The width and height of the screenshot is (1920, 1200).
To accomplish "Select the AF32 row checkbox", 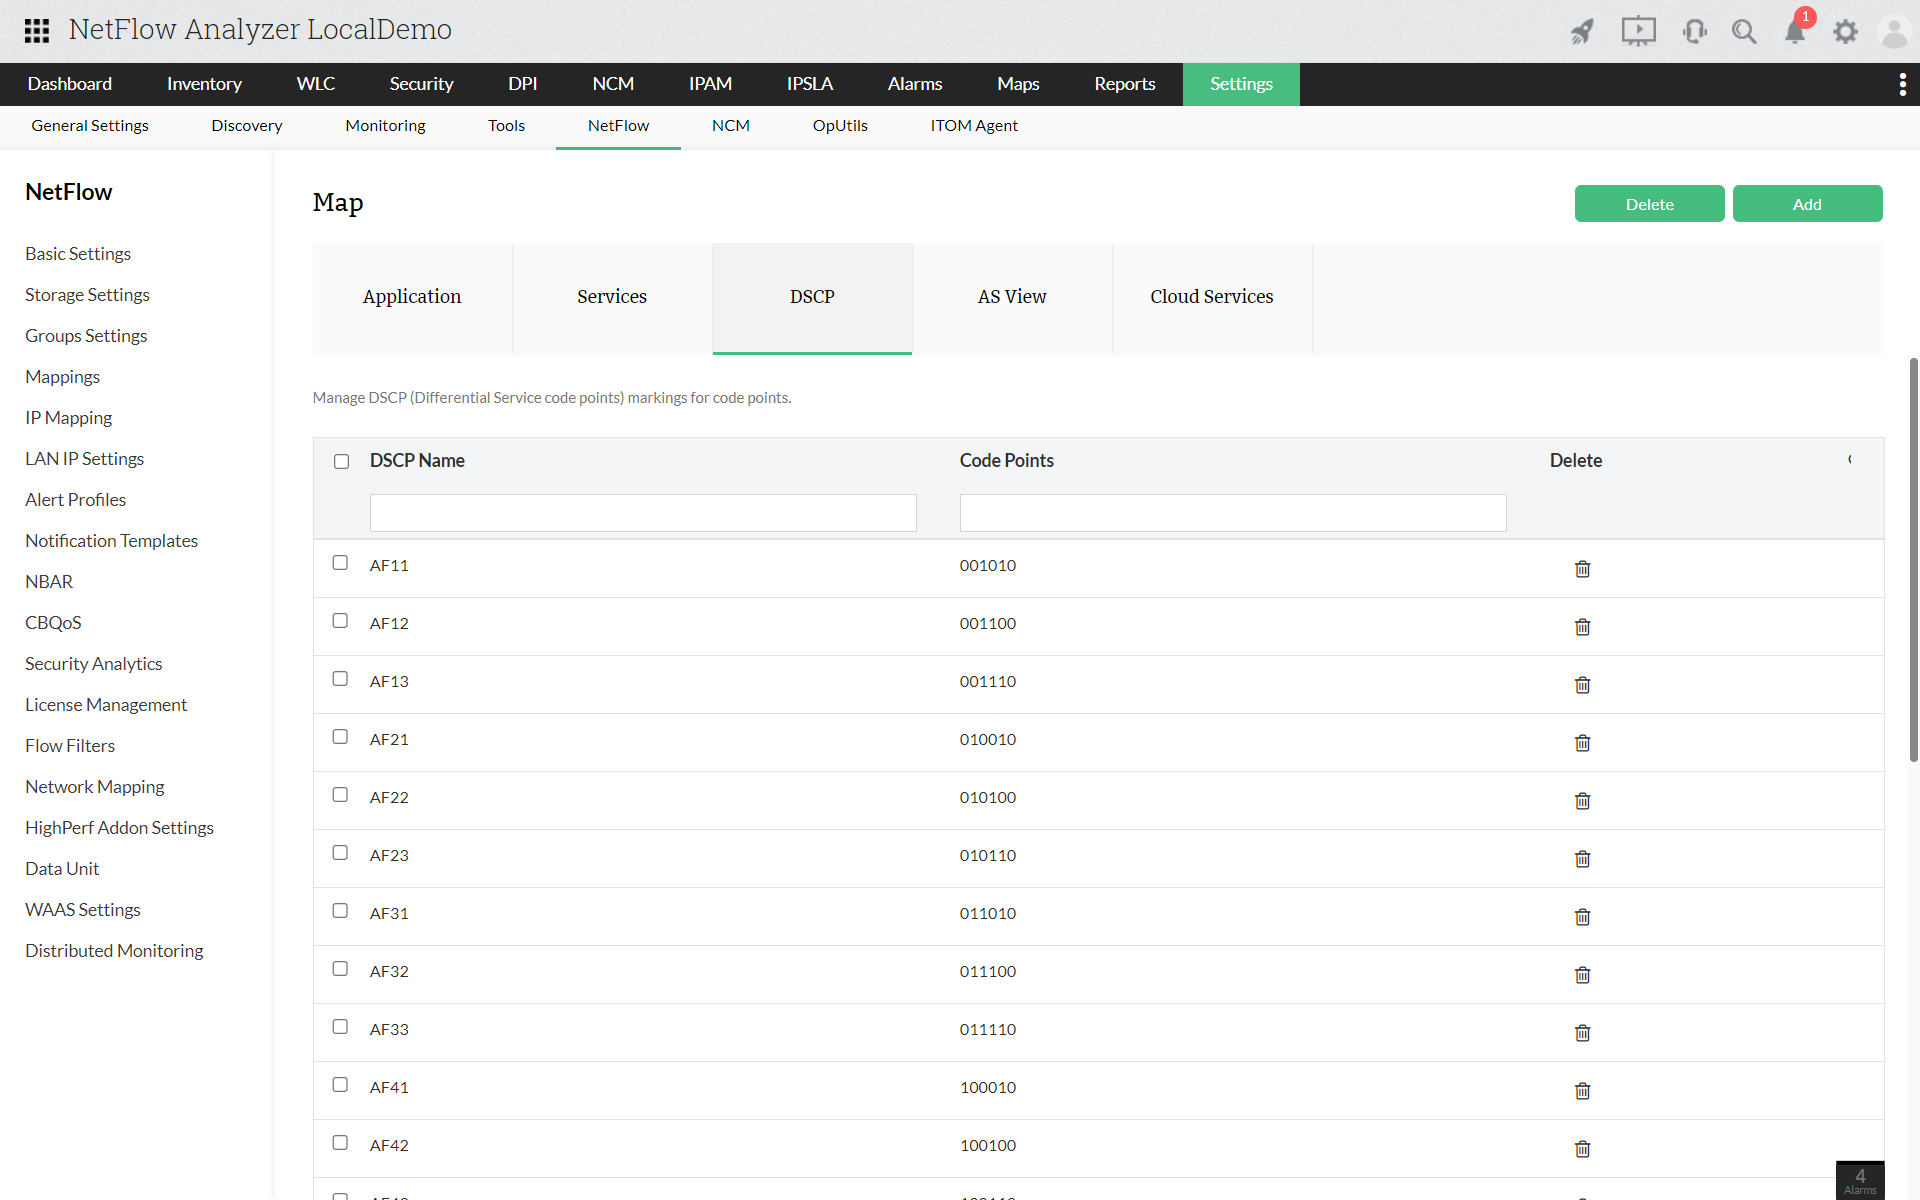I will click(340, 969).
